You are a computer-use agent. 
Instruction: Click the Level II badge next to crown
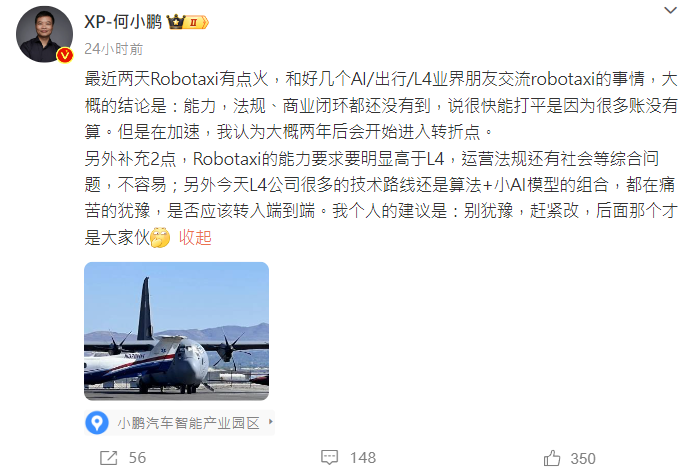click(196, 22)
